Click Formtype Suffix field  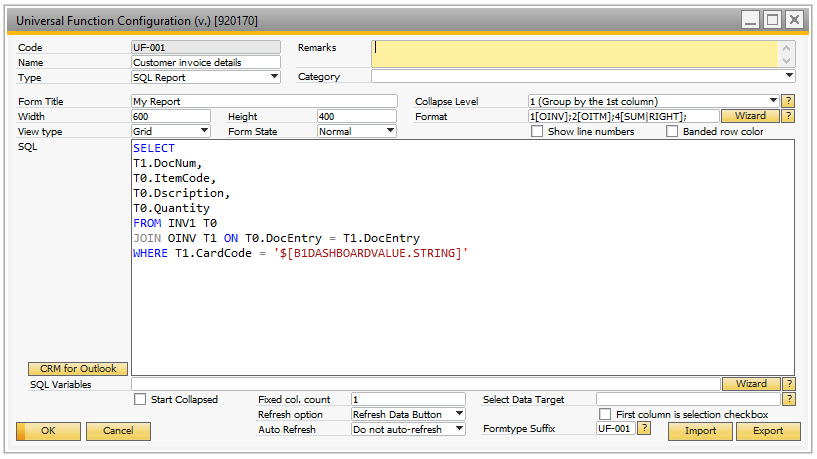click(616, 428)
